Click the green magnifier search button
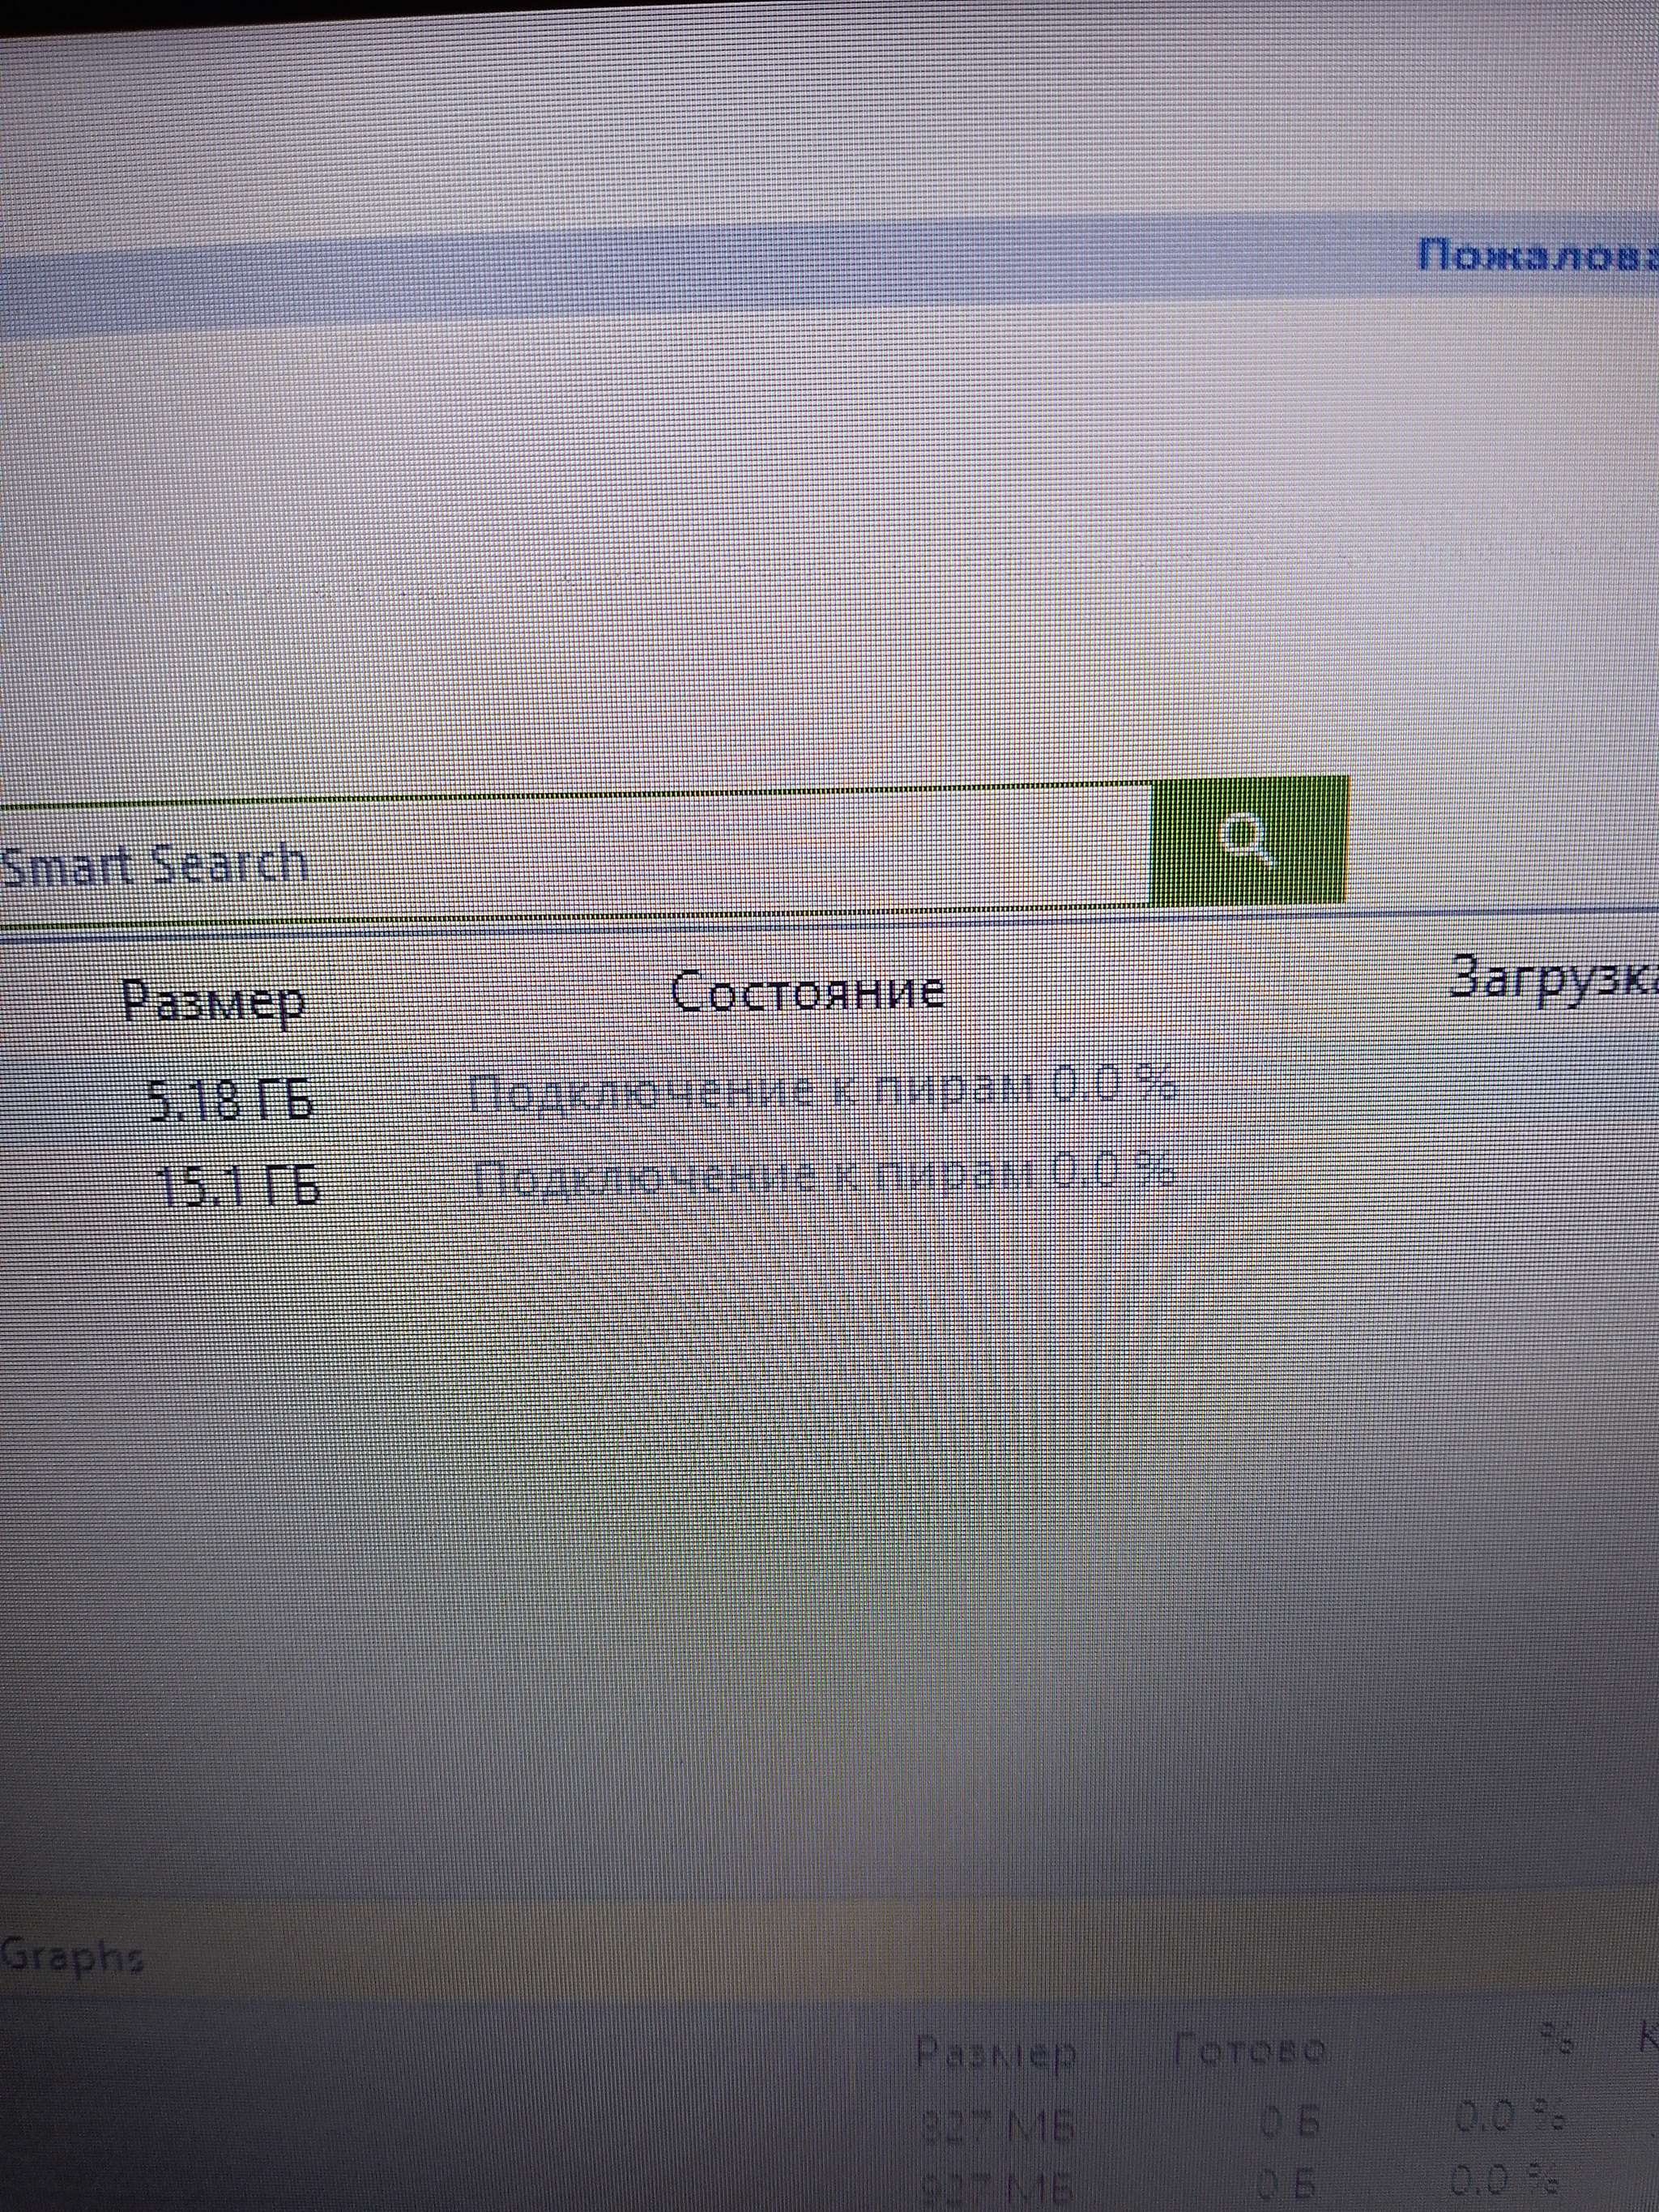This screenshot has height=2212, width=1659. [1249, 840]
